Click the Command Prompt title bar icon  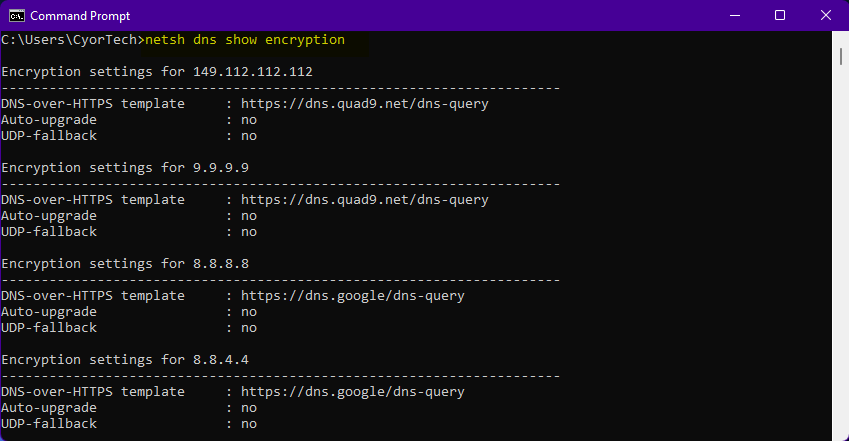pos(16,16)
